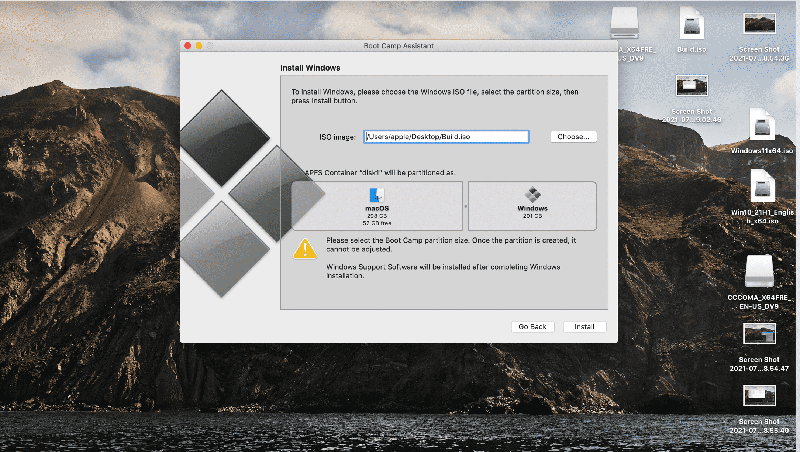Select screenshot thumbnail ending 8.54.47

[x=759, y=335]
